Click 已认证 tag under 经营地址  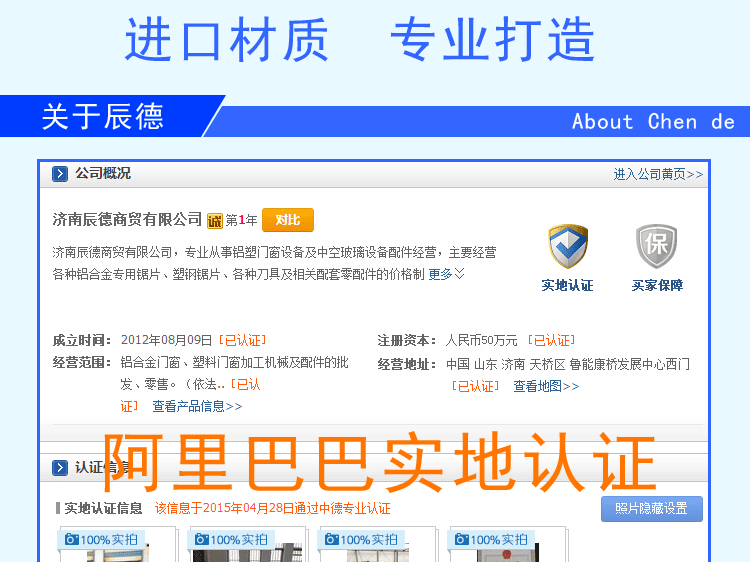coord(475,386)
